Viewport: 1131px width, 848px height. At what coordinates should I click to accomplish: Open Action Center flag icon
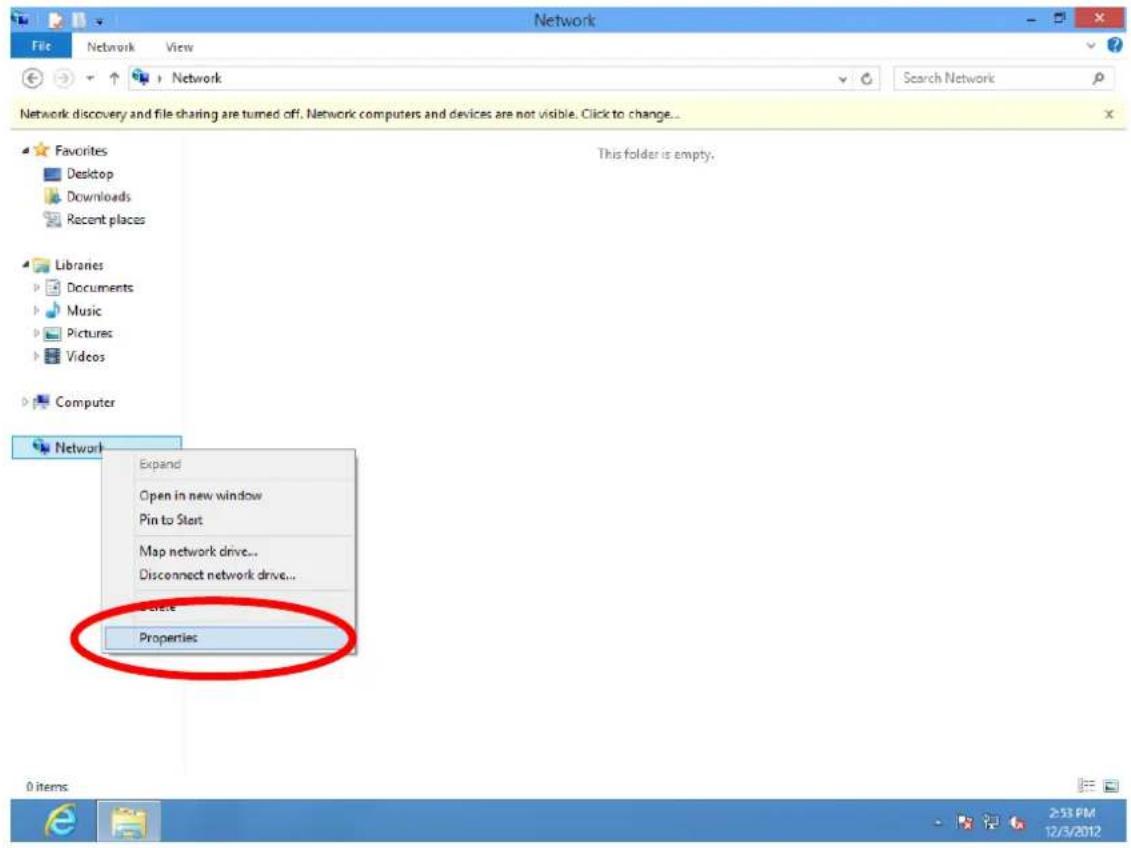pyautogui.click(x=965, y=822)
